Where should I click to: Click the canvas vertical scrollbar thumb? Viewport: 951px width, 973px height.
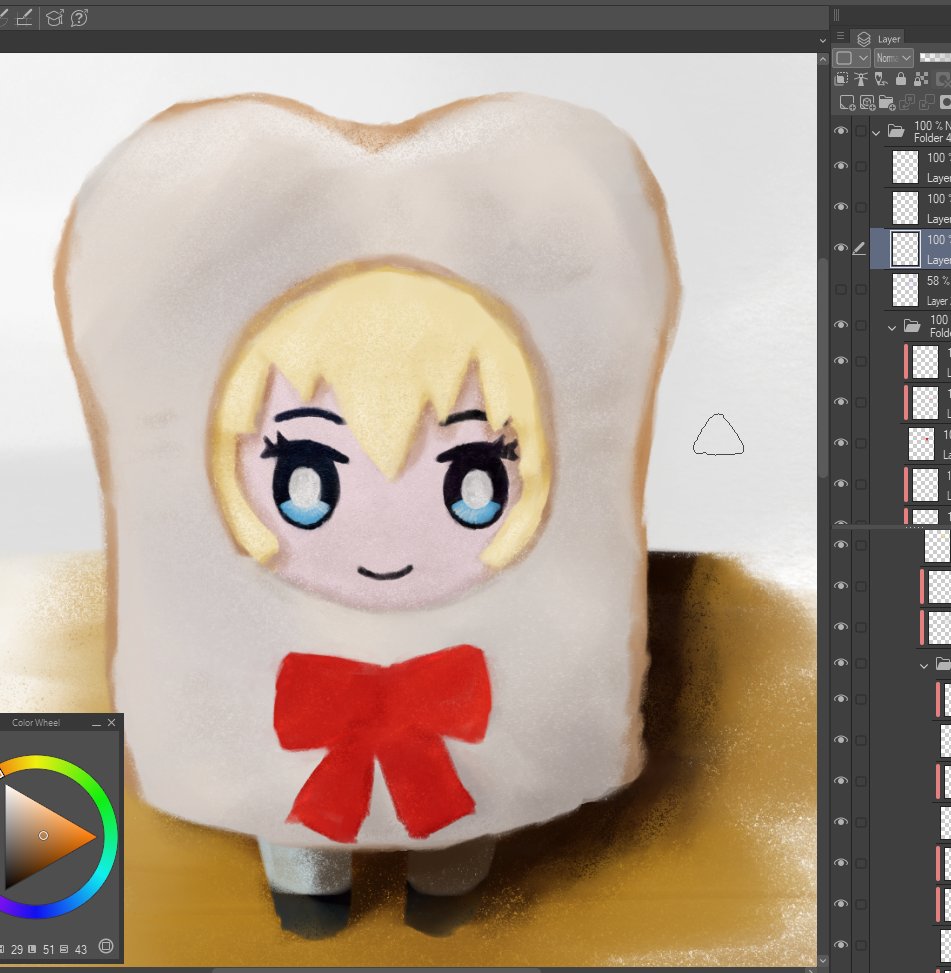click(x=823, y=367)
